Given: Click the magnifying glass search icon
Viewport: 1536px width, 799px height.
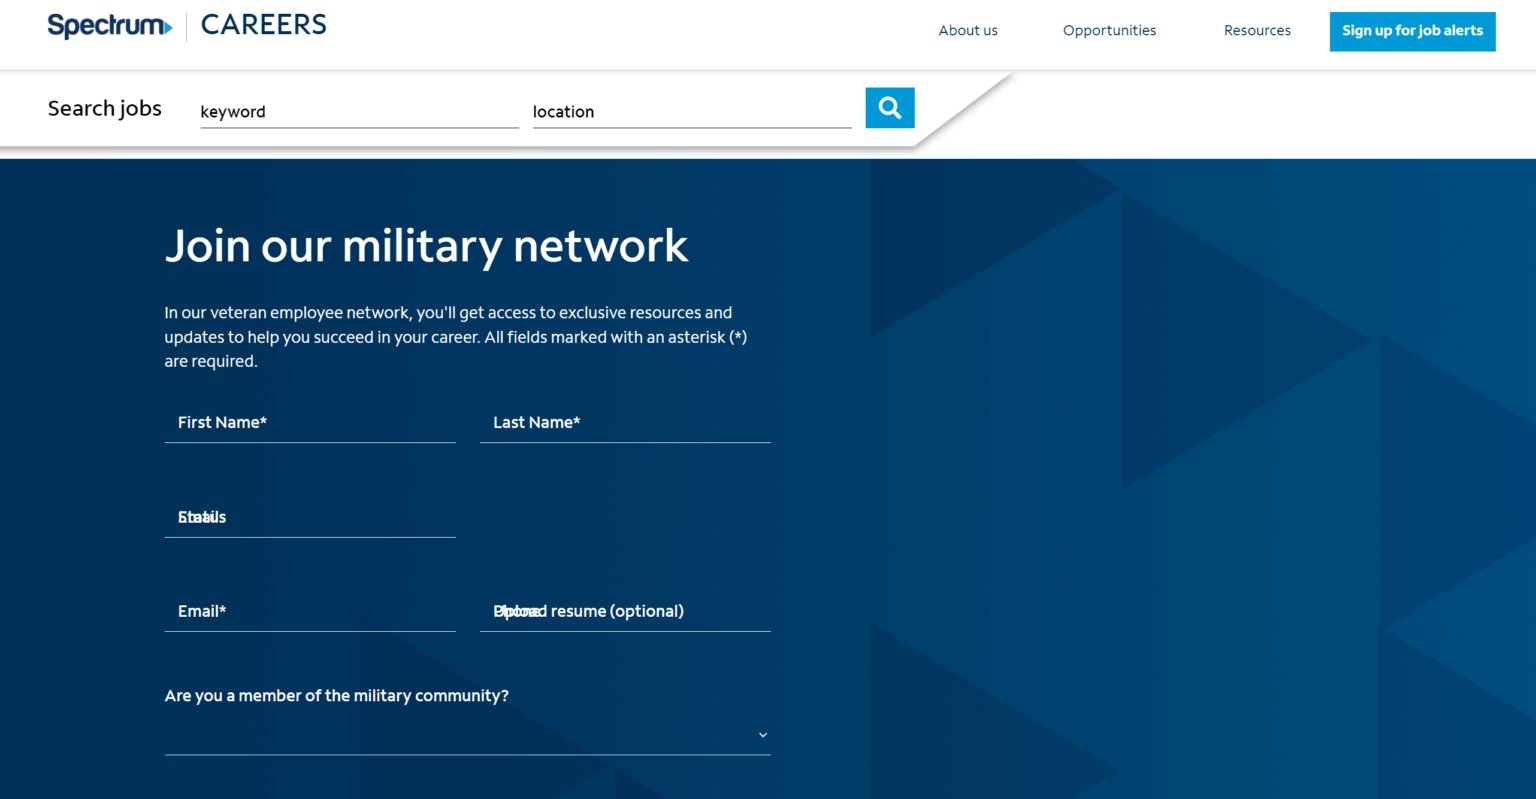Looking at the screenshot, I should (x=889, y=107).
